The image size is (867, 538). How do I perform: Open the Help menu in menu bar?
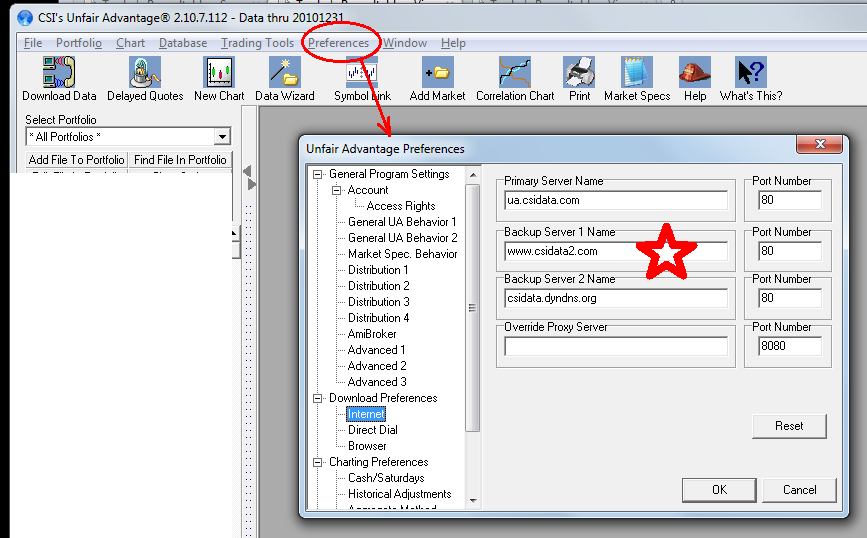[x=453, y=43]
